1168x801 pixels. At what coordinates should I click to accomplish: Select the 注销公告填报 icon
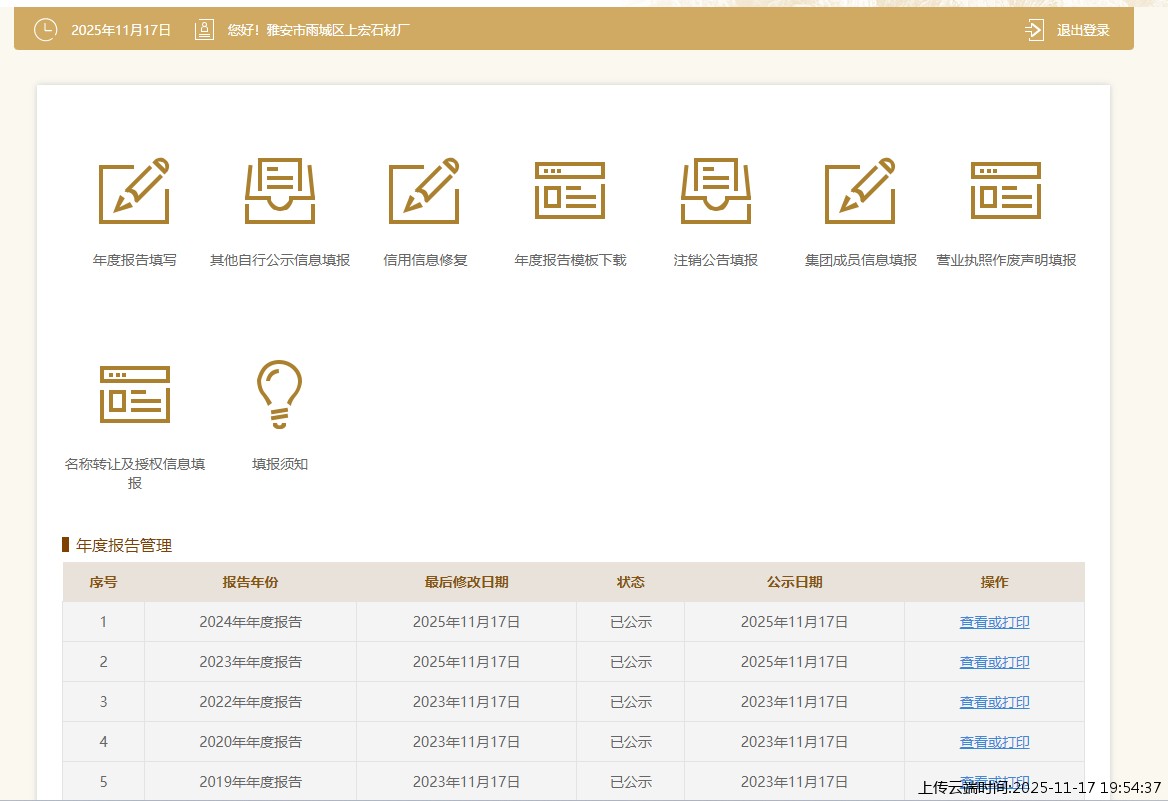point(716,191)
